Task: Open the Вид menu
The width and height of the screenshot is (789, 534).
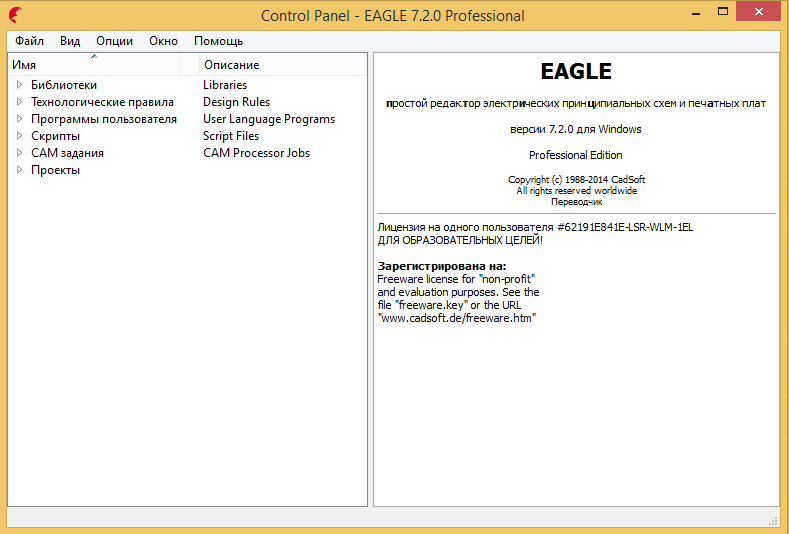Action: tap(70, 41)
